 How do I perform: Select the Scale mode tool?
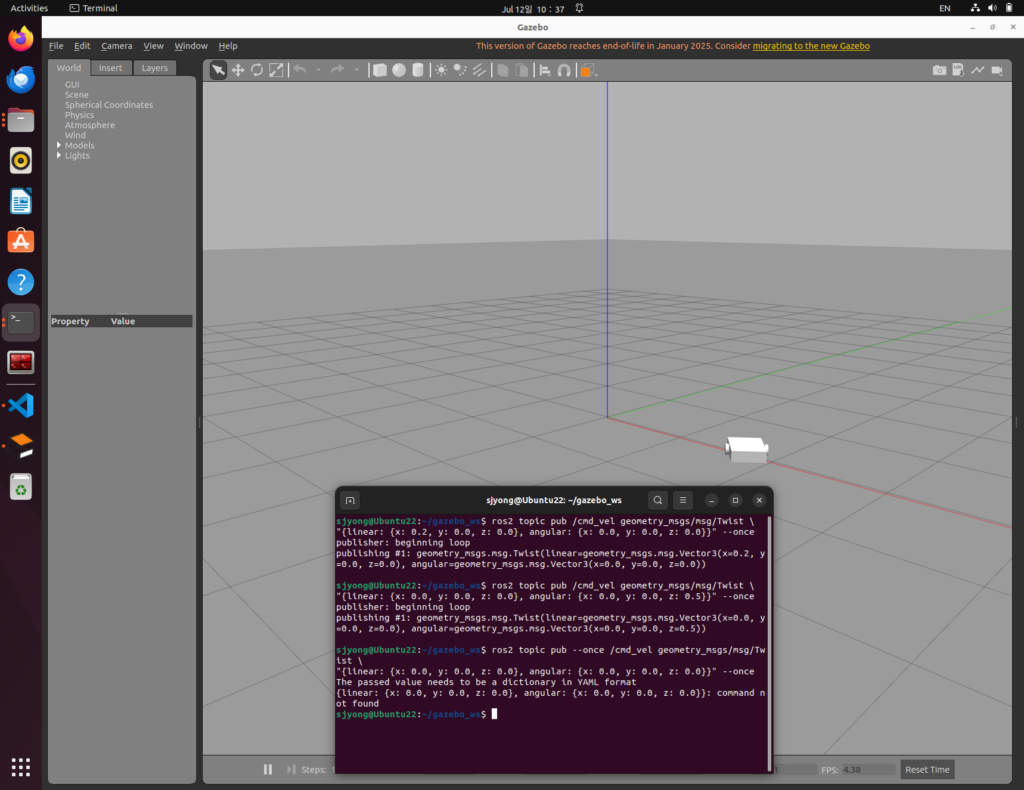pos(276,70)
